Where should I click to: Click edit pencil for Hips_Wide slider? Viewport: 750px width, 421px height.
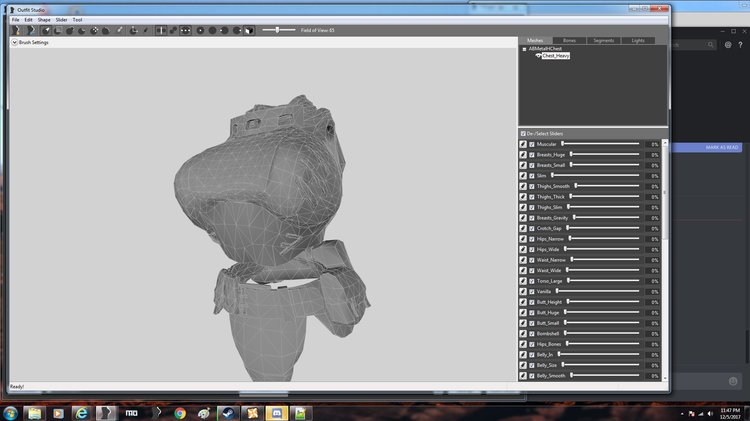pyautogui.click(x=523, y=249)
